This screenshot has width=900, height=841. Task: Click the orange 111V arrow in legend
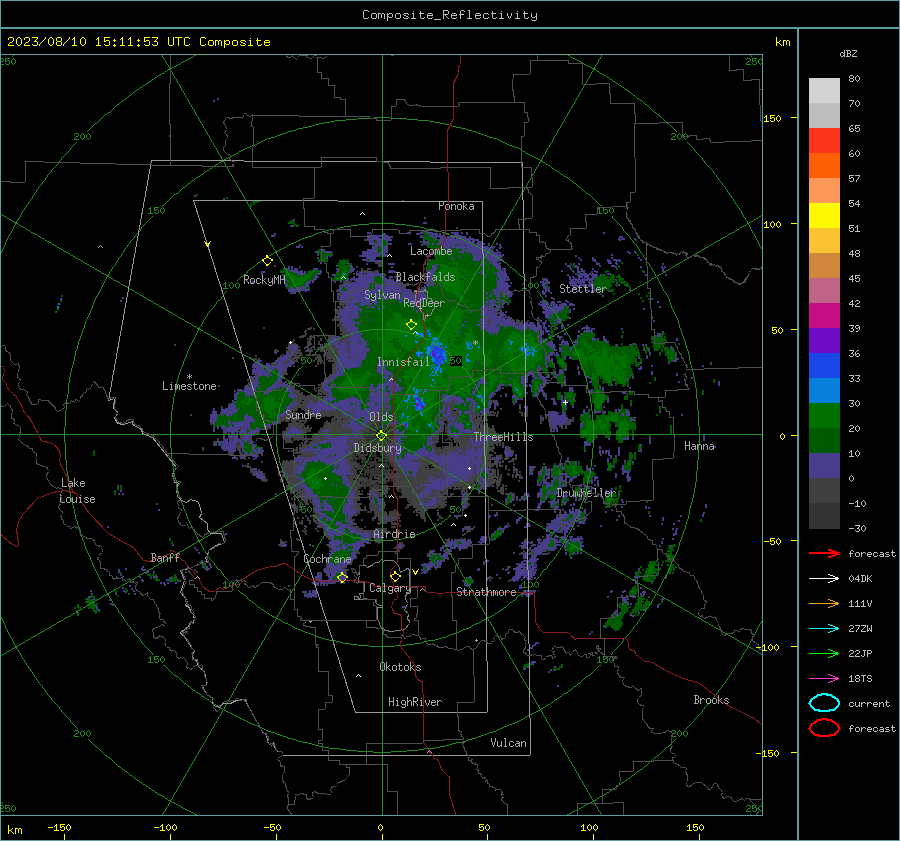824,603
